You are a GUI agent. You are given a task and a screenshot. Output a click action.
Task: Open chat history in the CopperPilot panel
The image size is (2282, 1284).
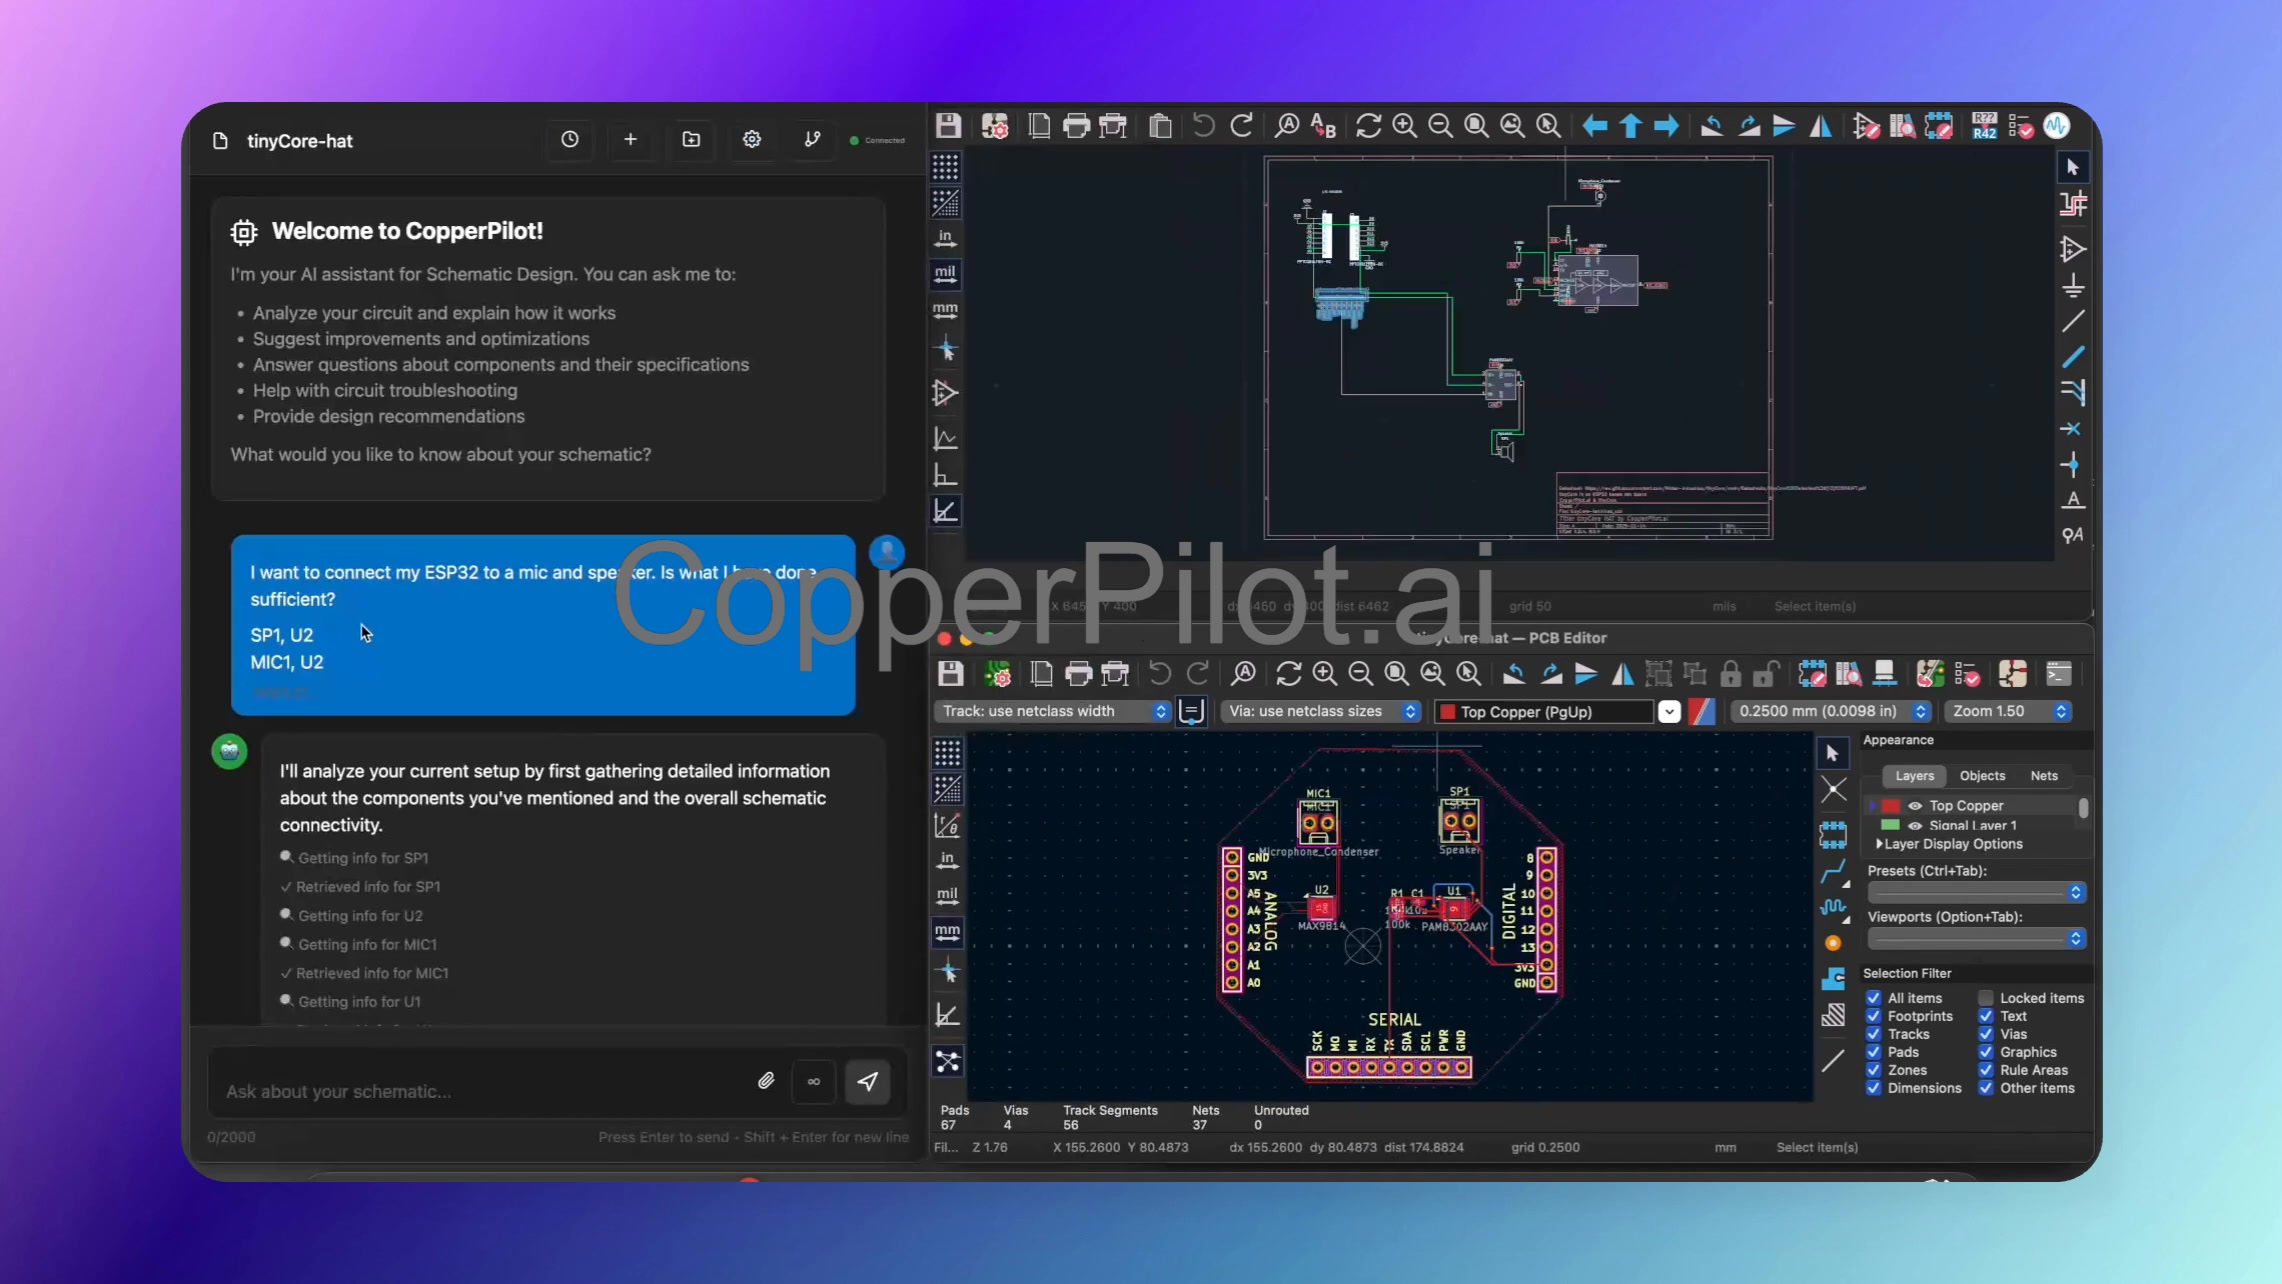point(569,140)
